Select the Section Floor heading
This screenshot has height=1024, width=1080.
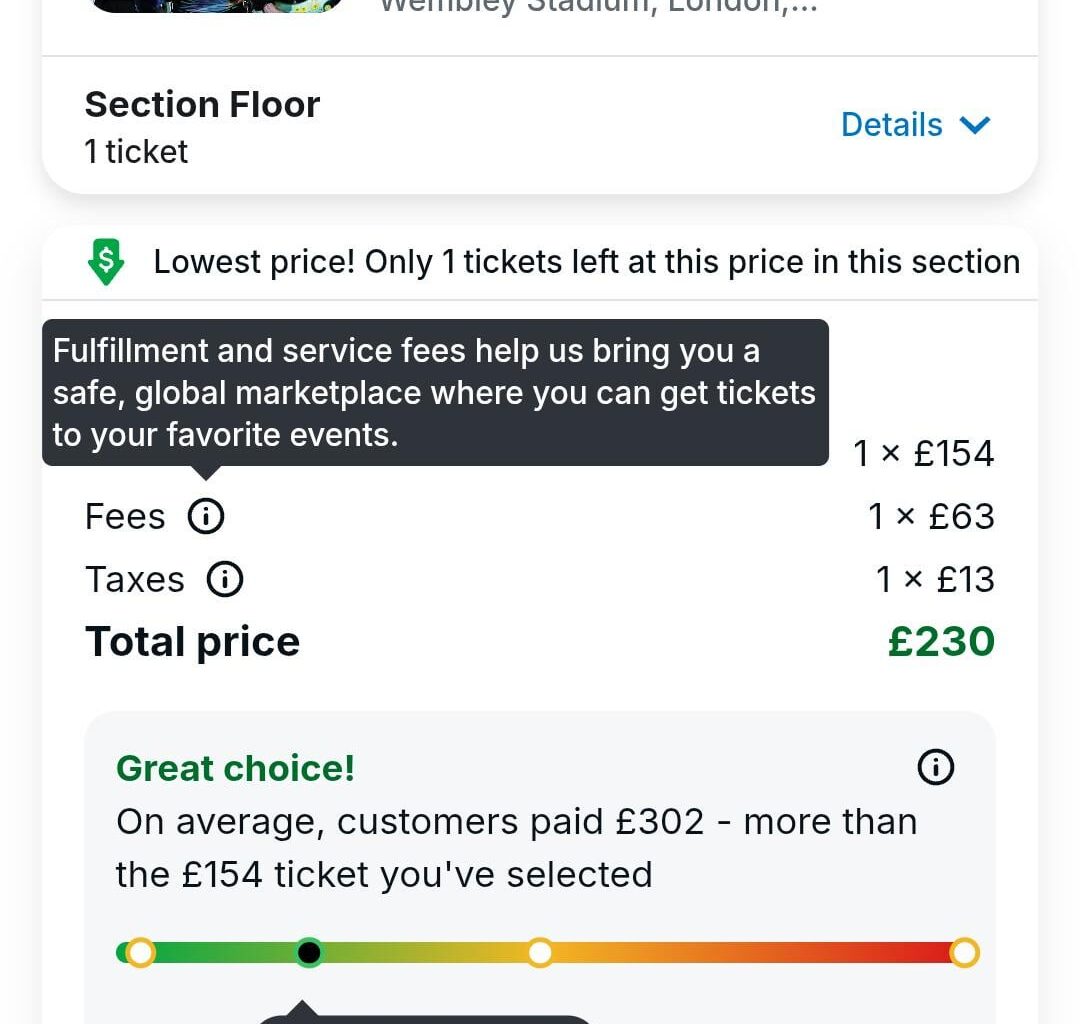click(202, 104)
